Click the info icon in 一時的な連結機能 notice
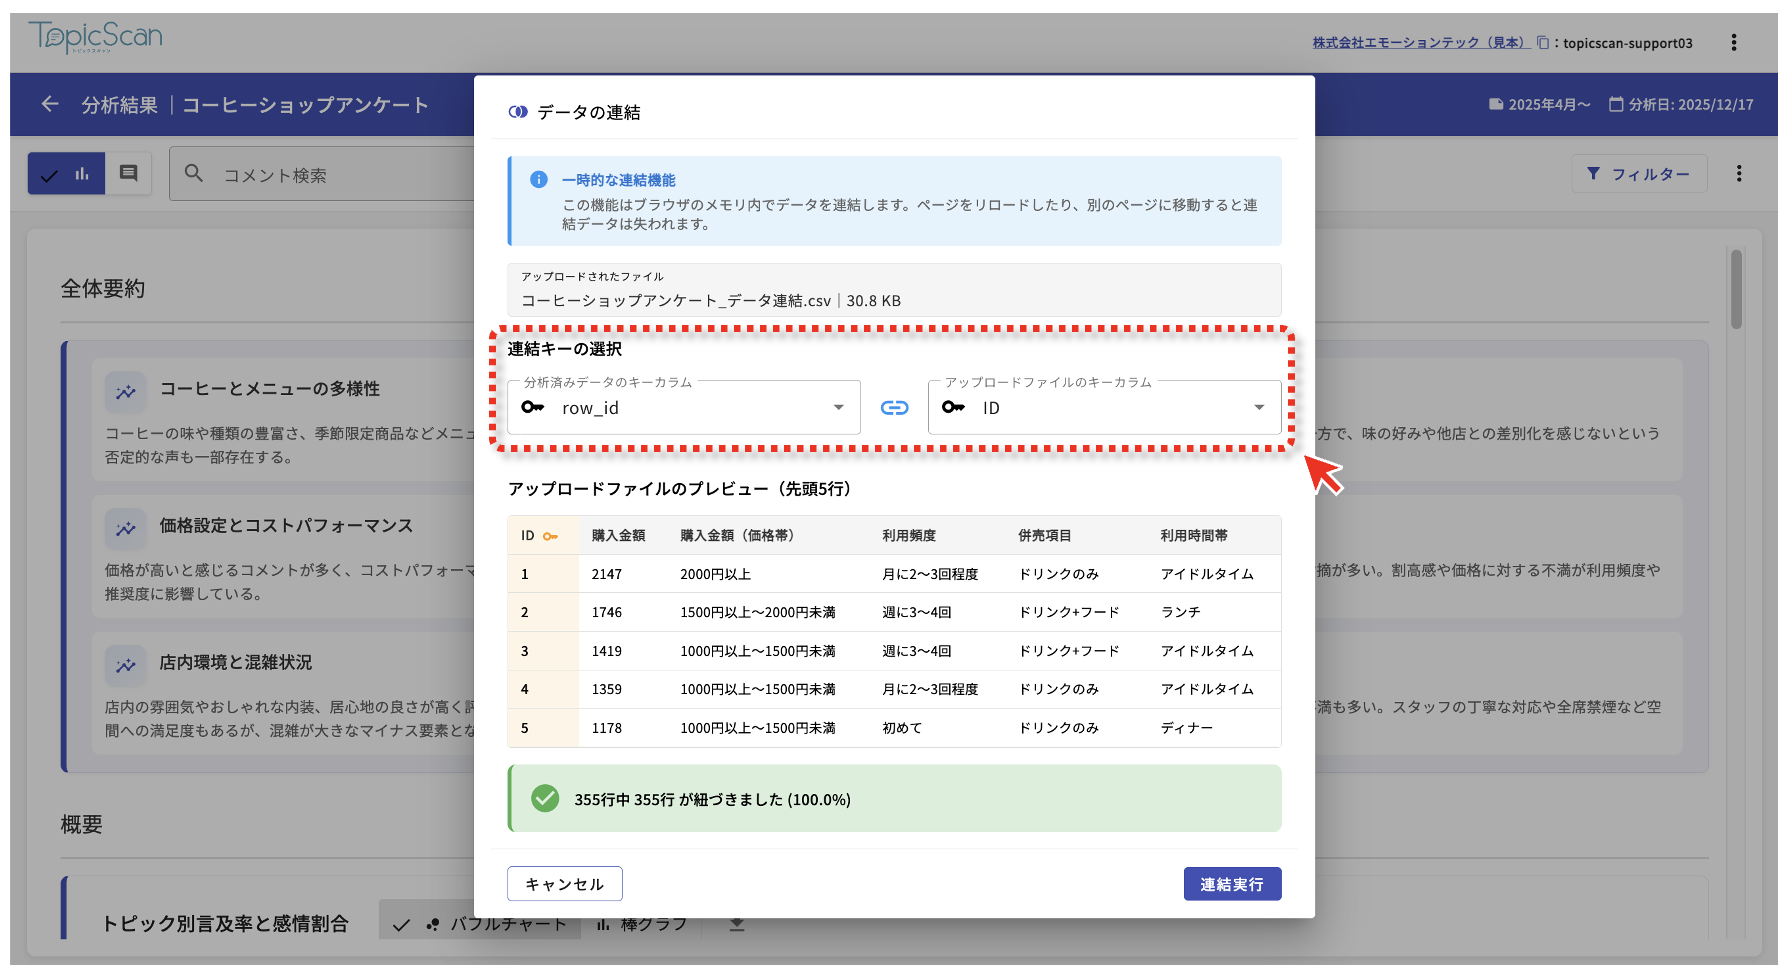This screenshot has height=978, width=1790. point(538,180)
